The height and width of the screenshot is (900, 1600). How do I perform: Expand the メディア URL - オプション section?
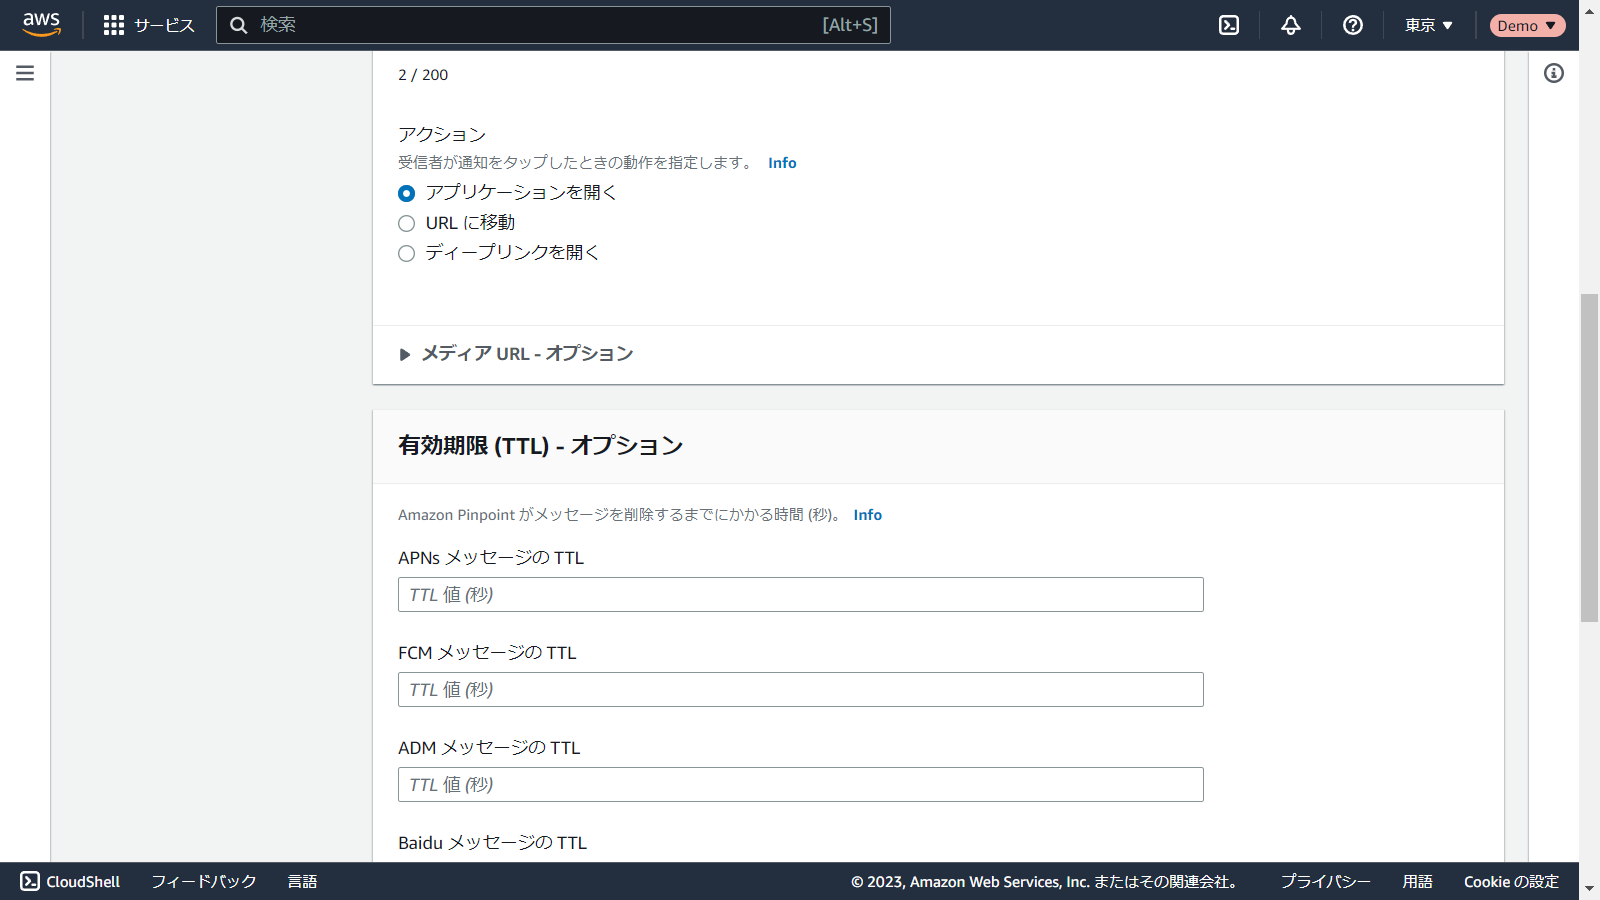[x=405, y=354]
